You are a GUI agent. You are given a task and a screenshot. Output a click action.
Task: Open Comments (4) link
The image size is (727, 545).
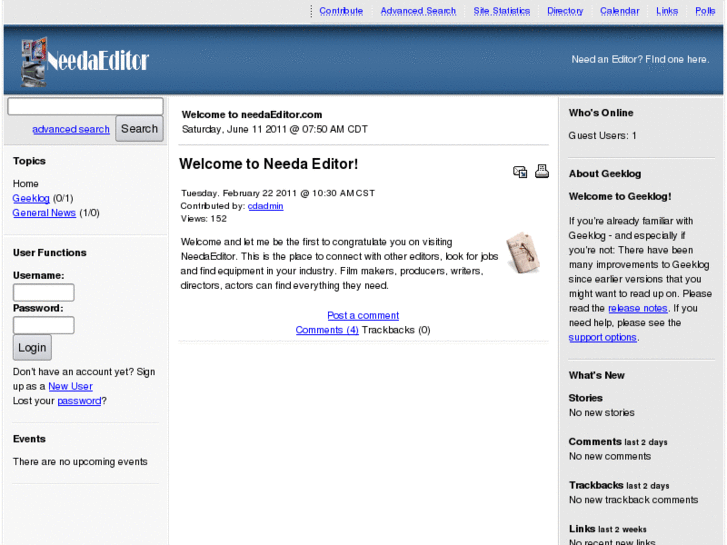[327, 330]
